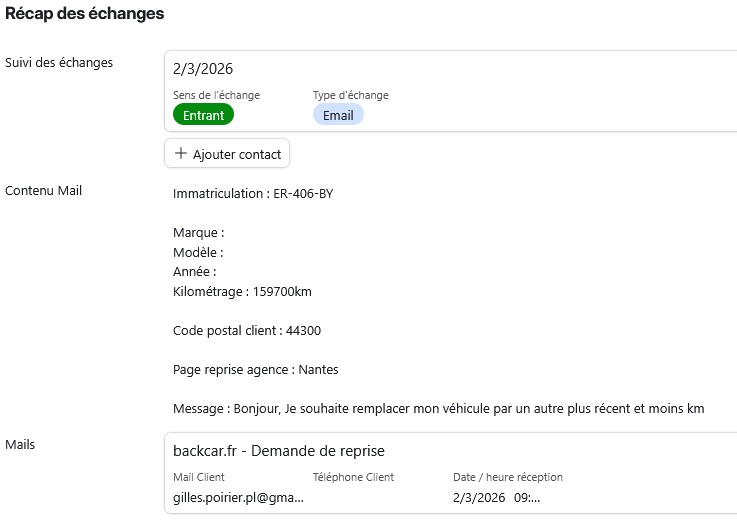Click the gilles.poirier.pl client email address
This screenshot has width=737, height=522.
tap(238, 497)
